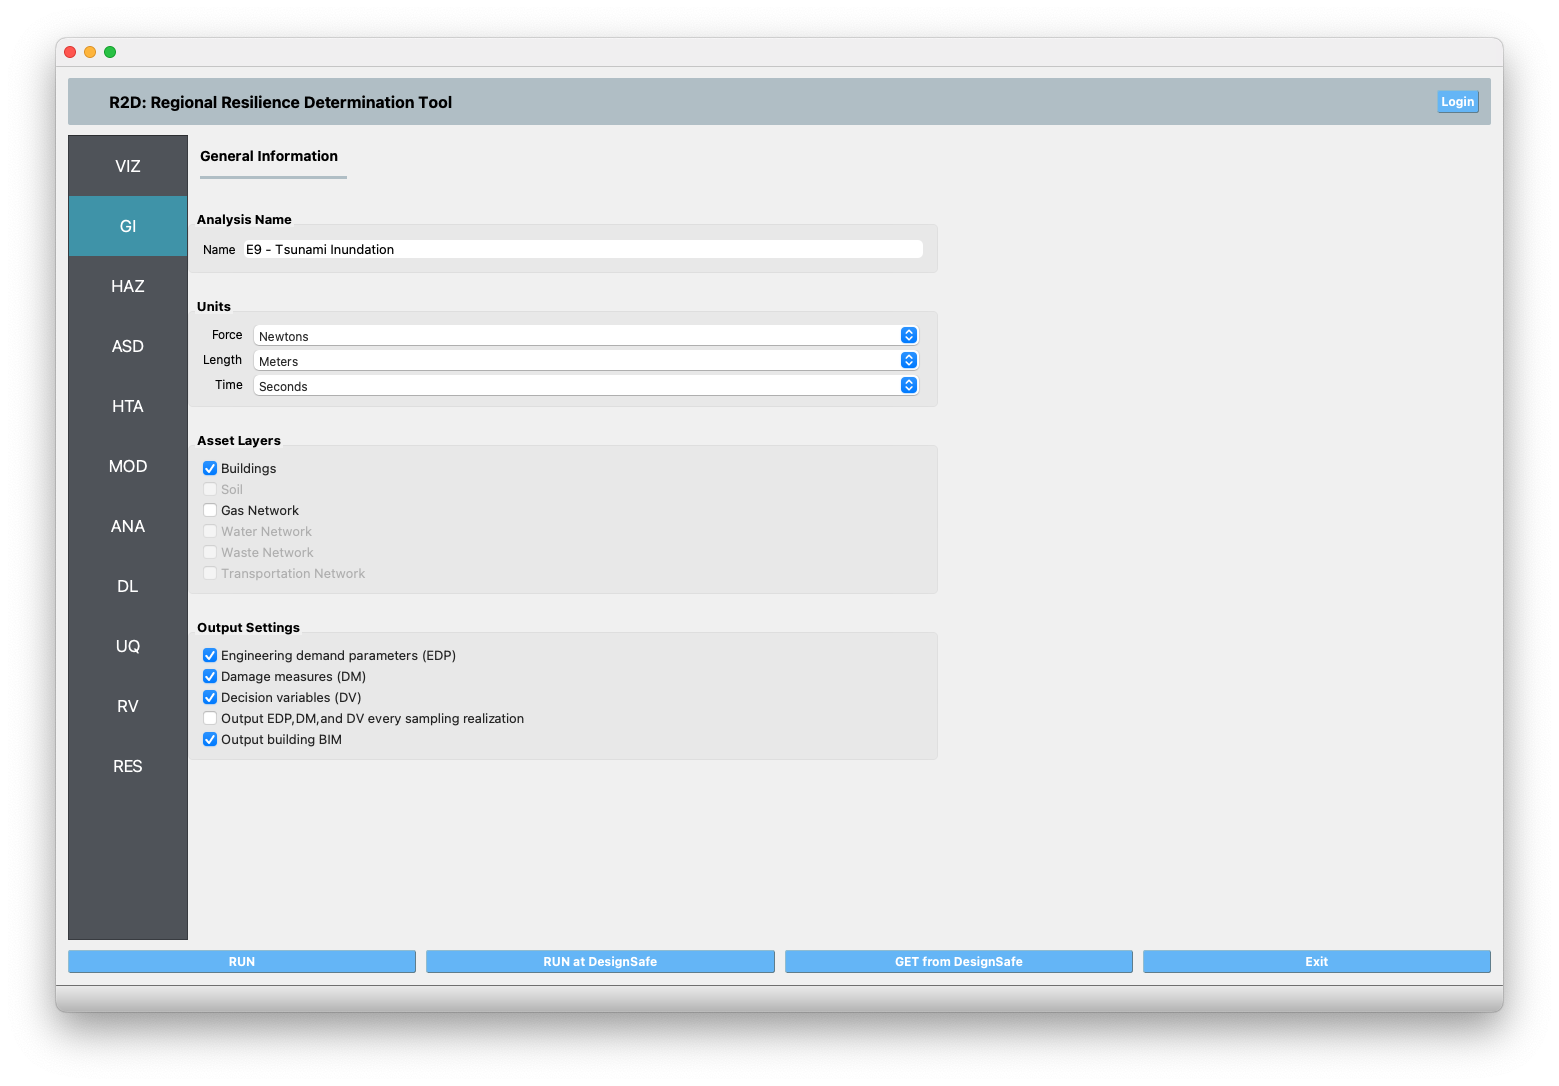Image resolution: width=1559 pixels, height=1086 pixels.
Task: Select the UQ uncertainty quantification panel
Action: 127,646
